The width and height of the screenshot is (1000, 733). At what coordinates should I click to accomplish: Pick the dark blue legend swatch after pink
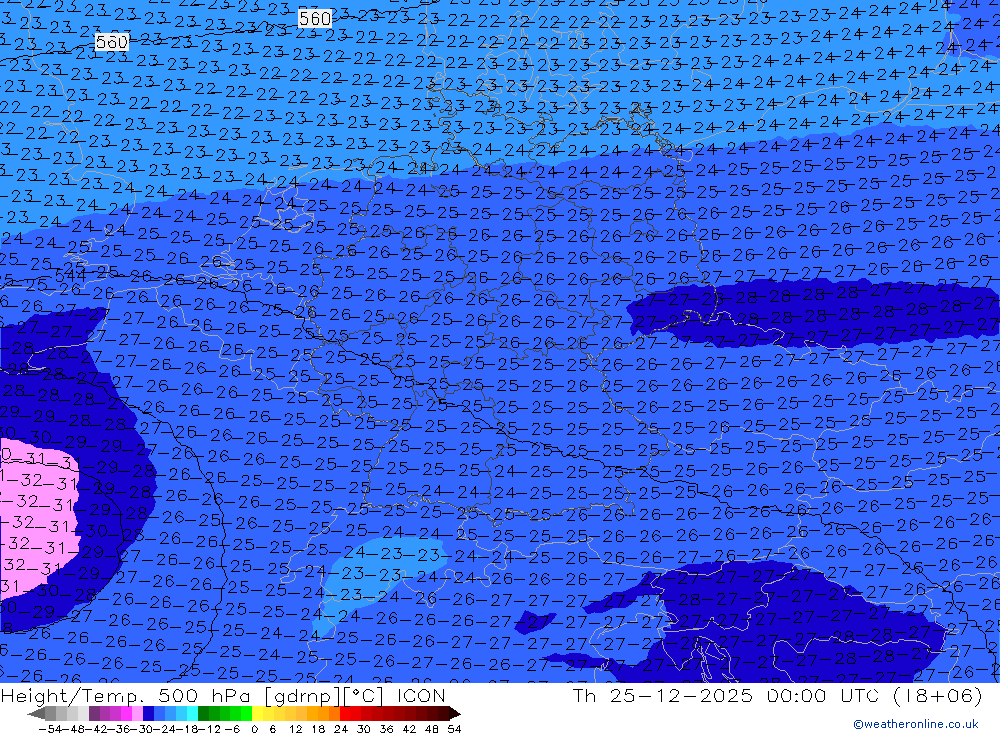coord(148,713)
